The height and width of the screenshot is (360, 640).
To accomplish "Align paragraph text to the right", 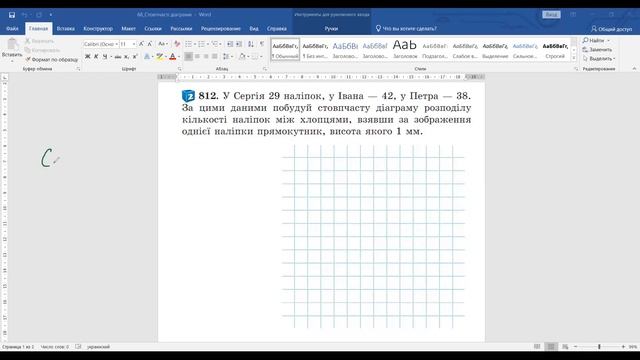I will (206, 56).
